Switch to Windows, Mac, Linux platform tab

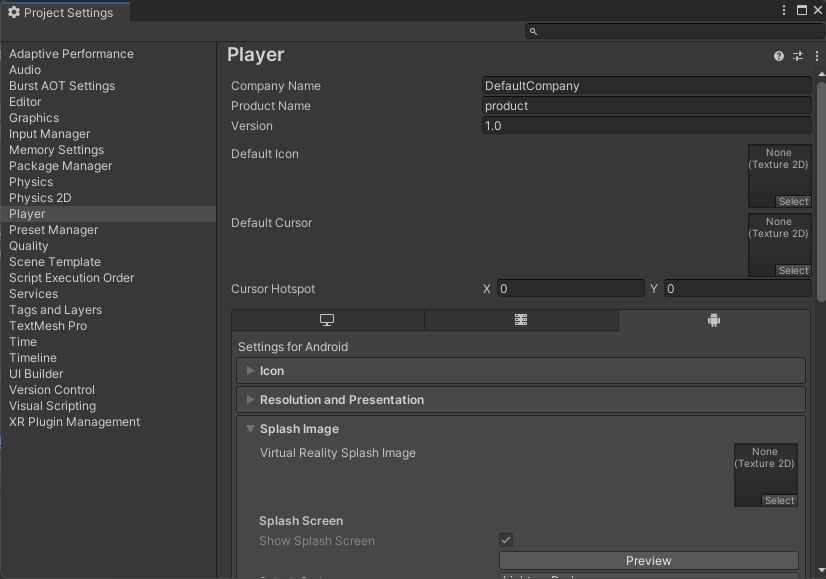tap(327, 320)
